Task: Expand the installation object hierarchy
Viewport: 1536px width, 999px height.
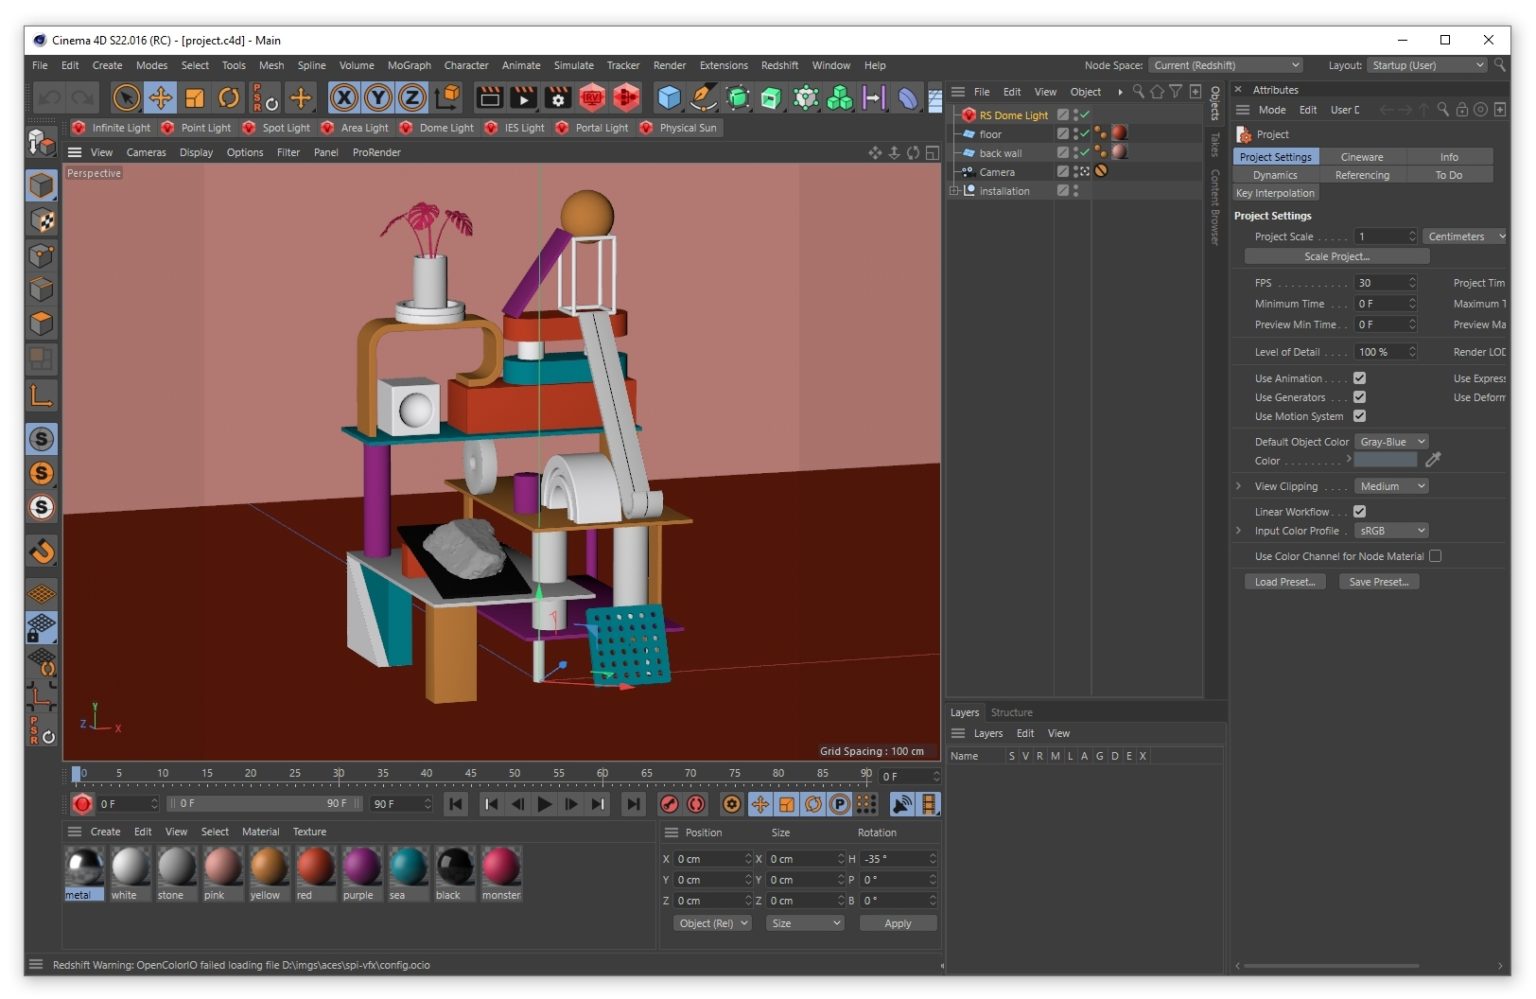Action: [x=952, y=190]
